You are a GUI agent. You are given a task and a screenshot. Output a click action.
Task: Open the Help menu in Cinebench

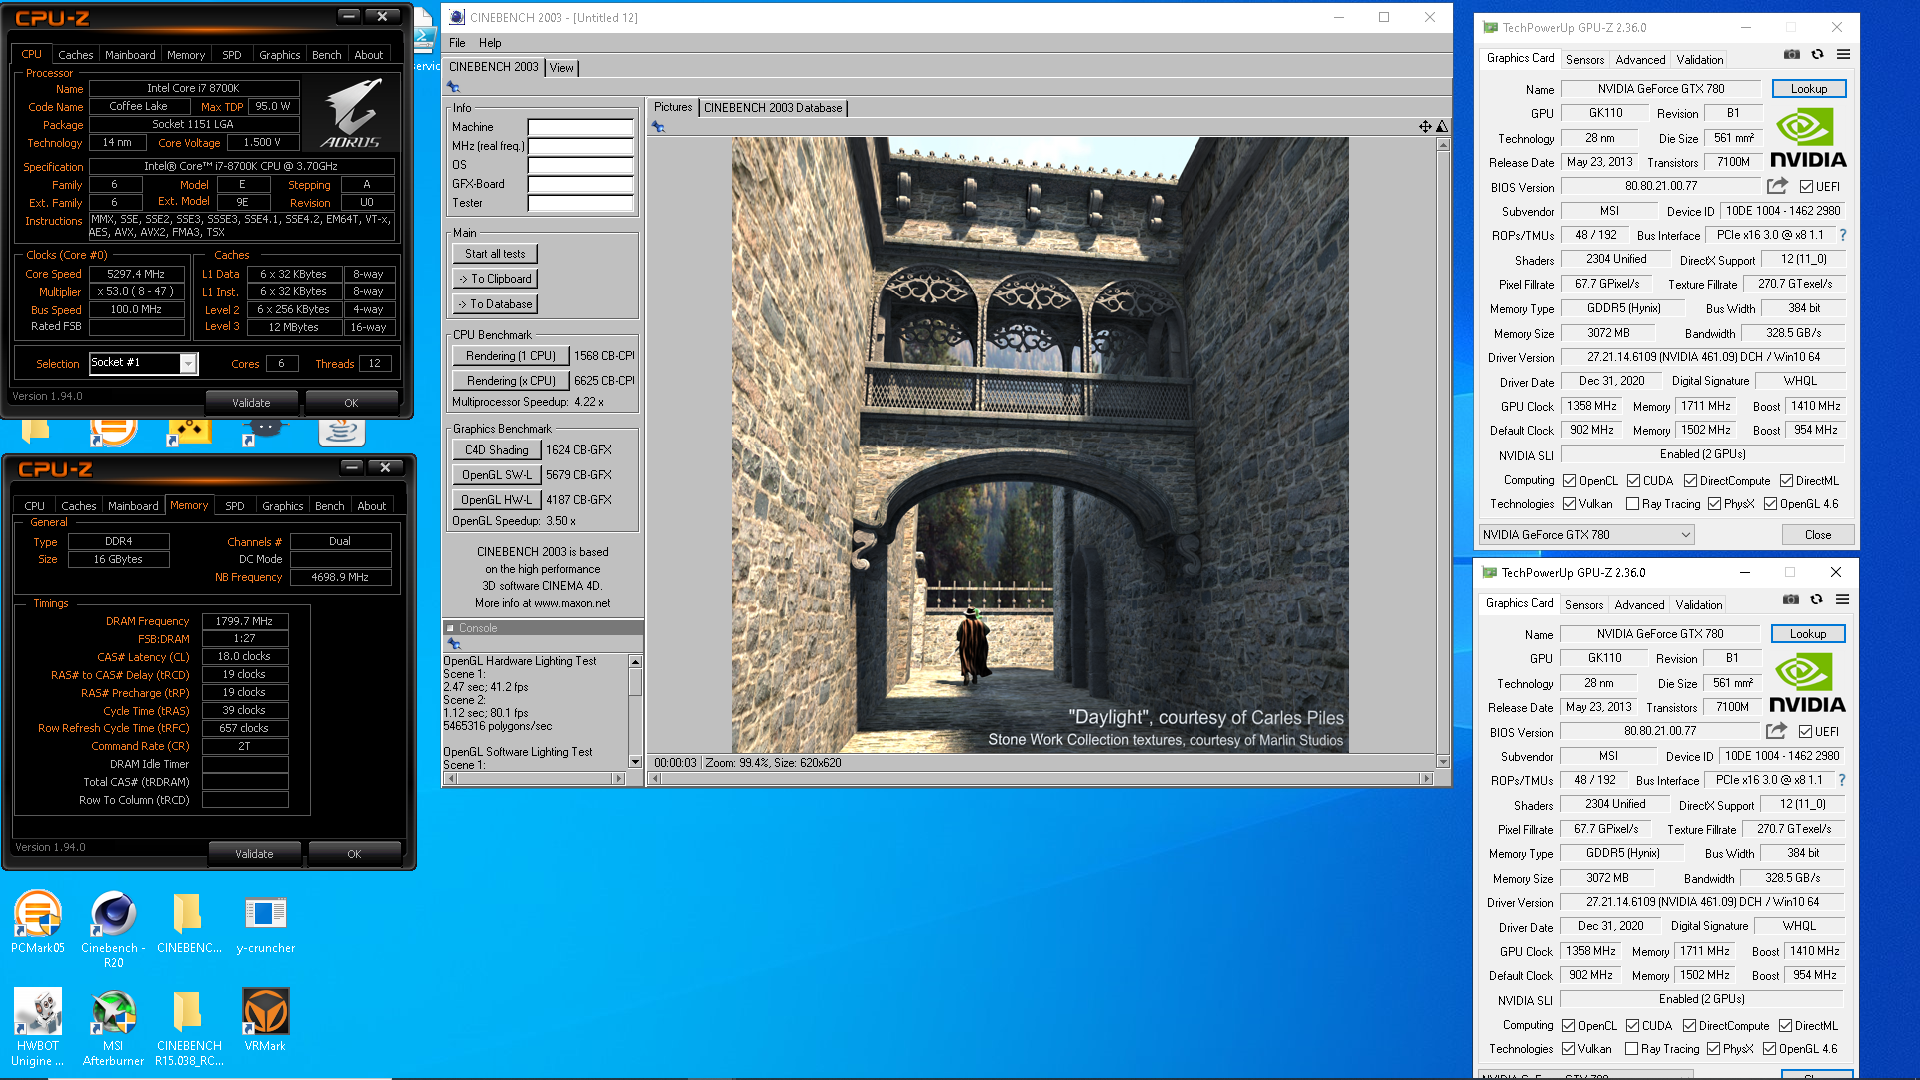coord(490,43)
